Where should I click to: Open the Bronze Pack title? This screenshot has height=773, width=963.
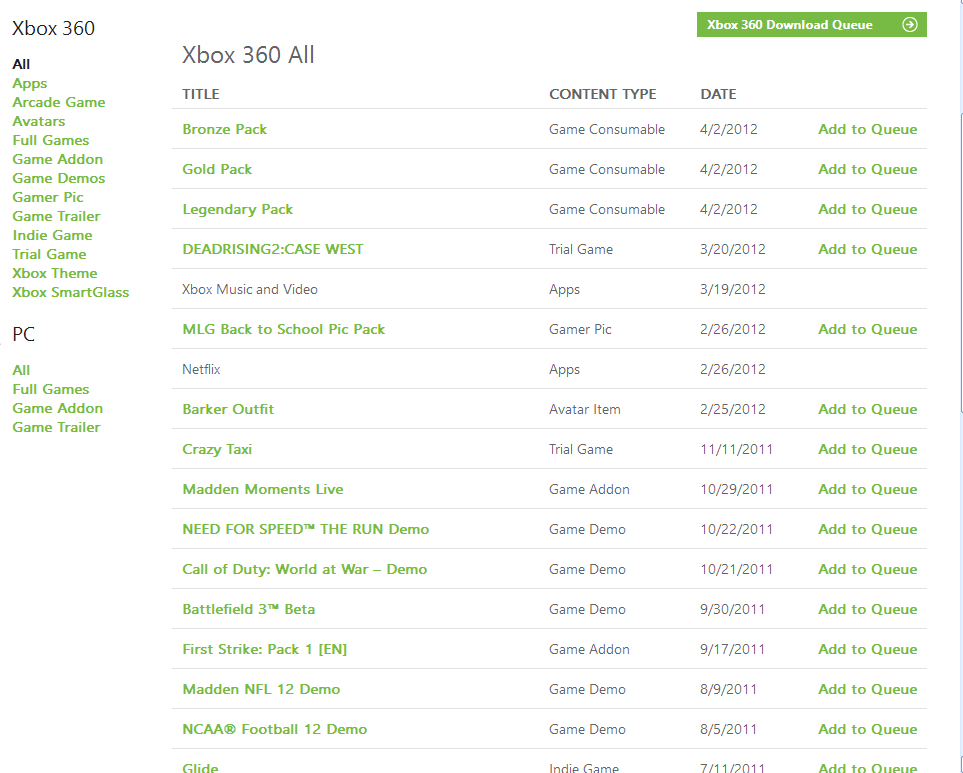(x=224, y=129)
